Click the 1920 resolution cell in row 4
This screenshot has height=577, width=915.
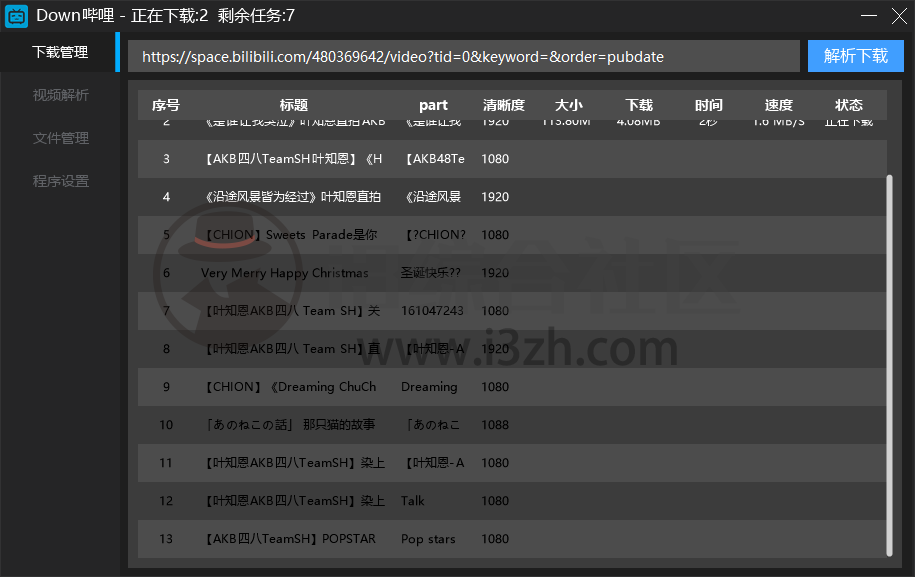[495, 197]
